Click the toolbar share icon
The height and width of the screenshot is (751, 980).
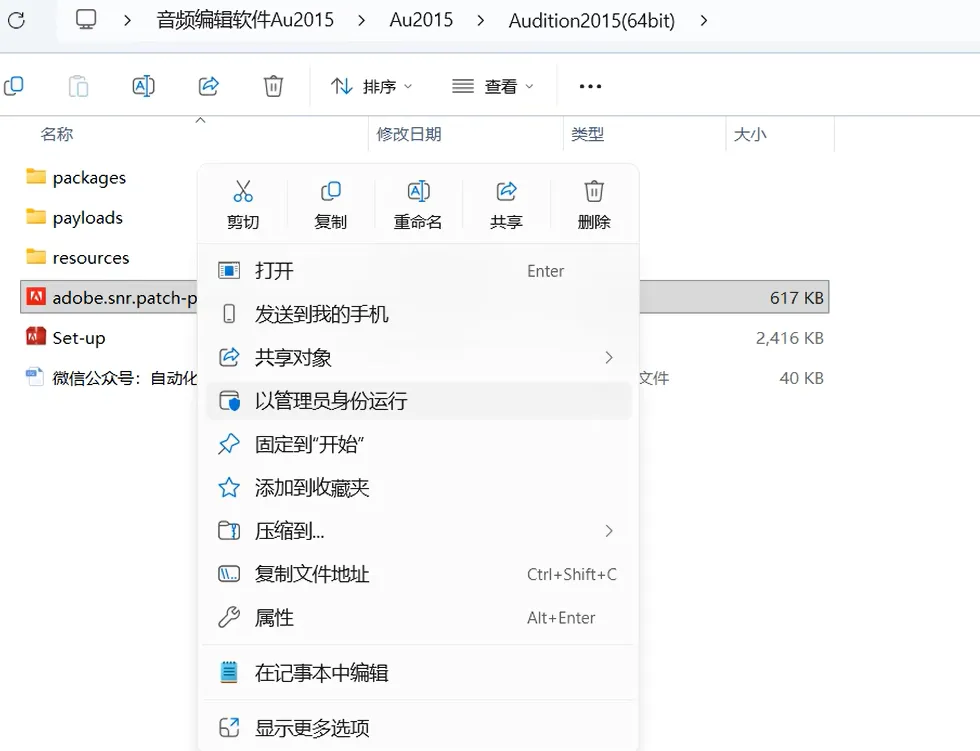[x=208, y=86]
